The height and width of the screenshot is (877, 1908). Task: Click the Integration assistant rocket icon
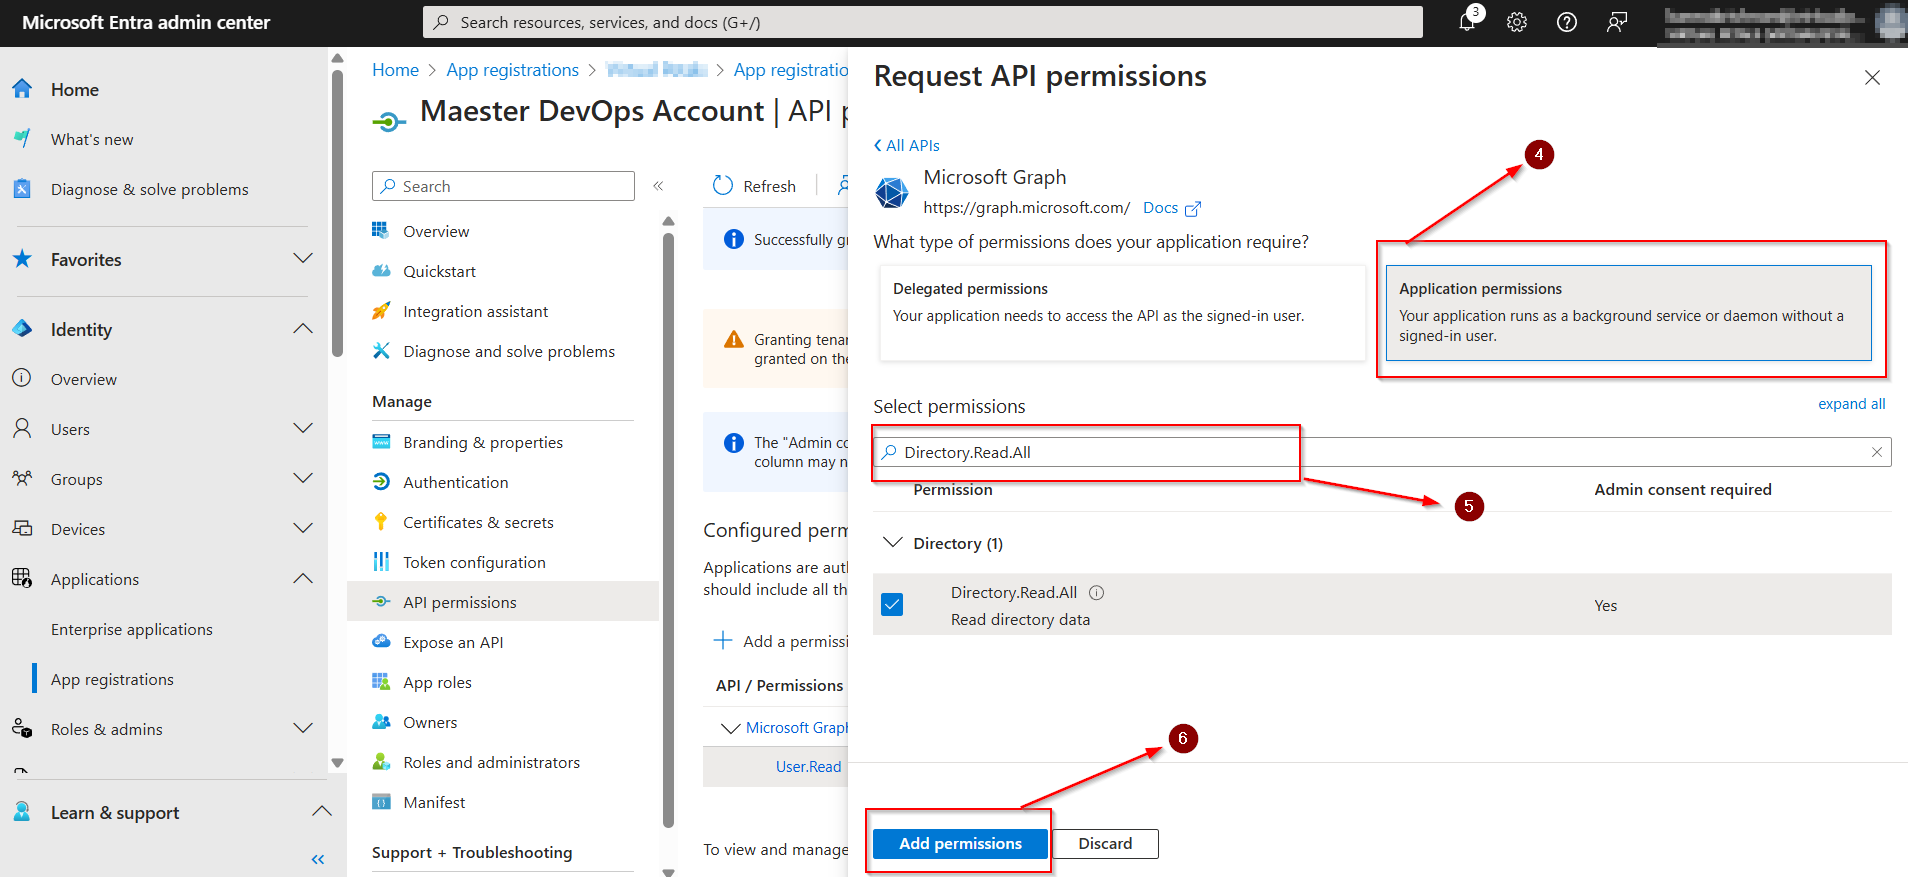(381, 311)
